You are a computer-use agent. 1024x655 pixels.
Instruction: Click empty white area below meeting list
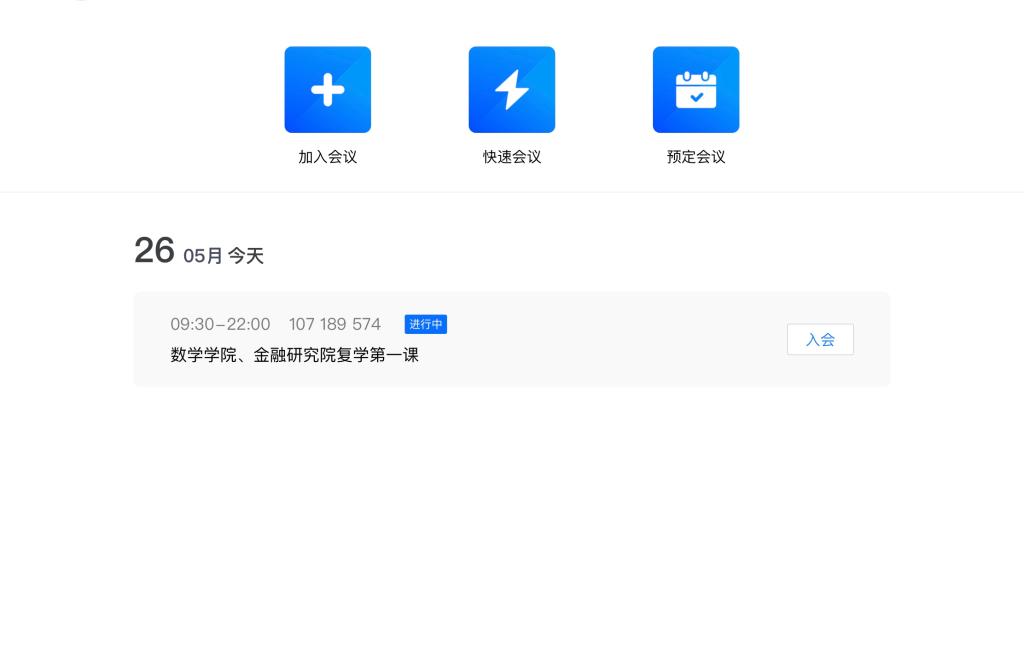[512, 520]
